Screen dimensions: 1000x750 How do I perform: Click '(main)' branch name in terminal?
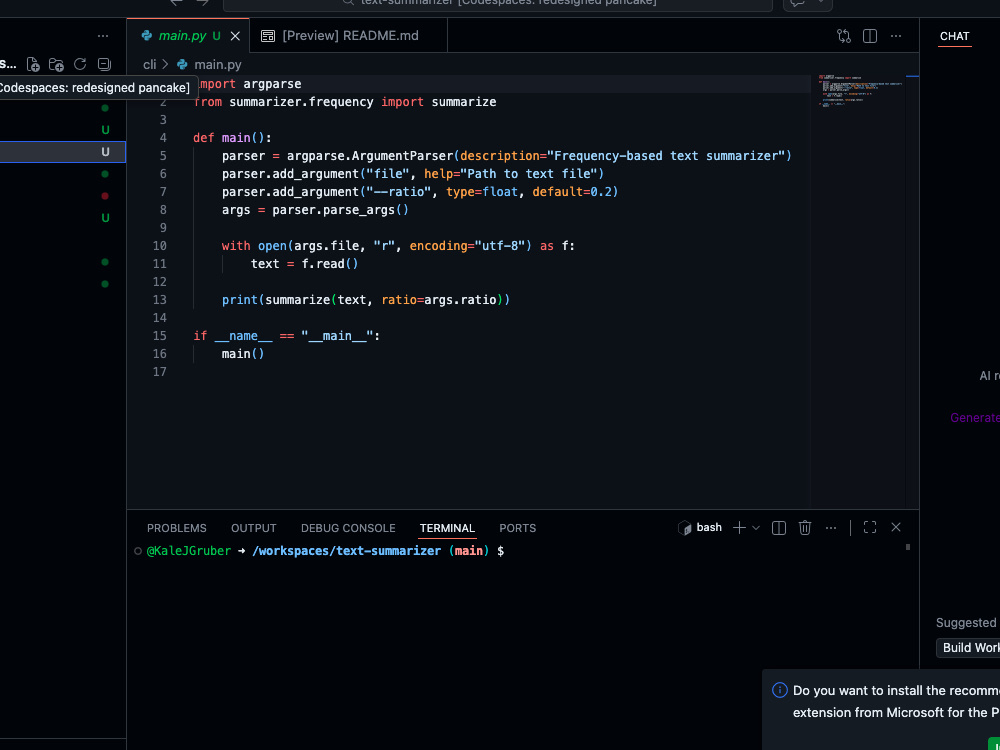point(469,551)
